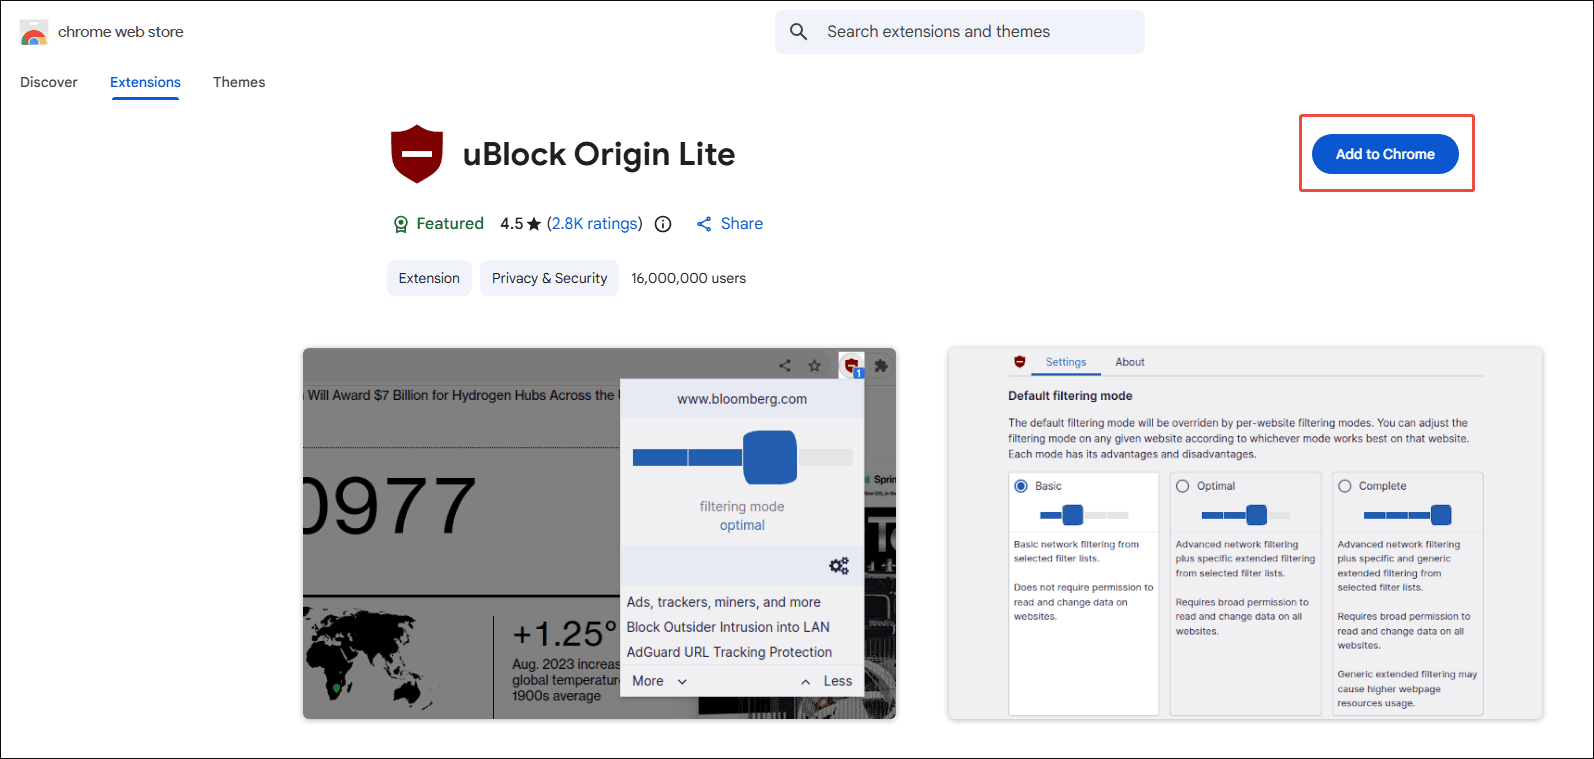Open the About tab in preview
The image size is (1594, 759).
click(x=1130, y=362)
